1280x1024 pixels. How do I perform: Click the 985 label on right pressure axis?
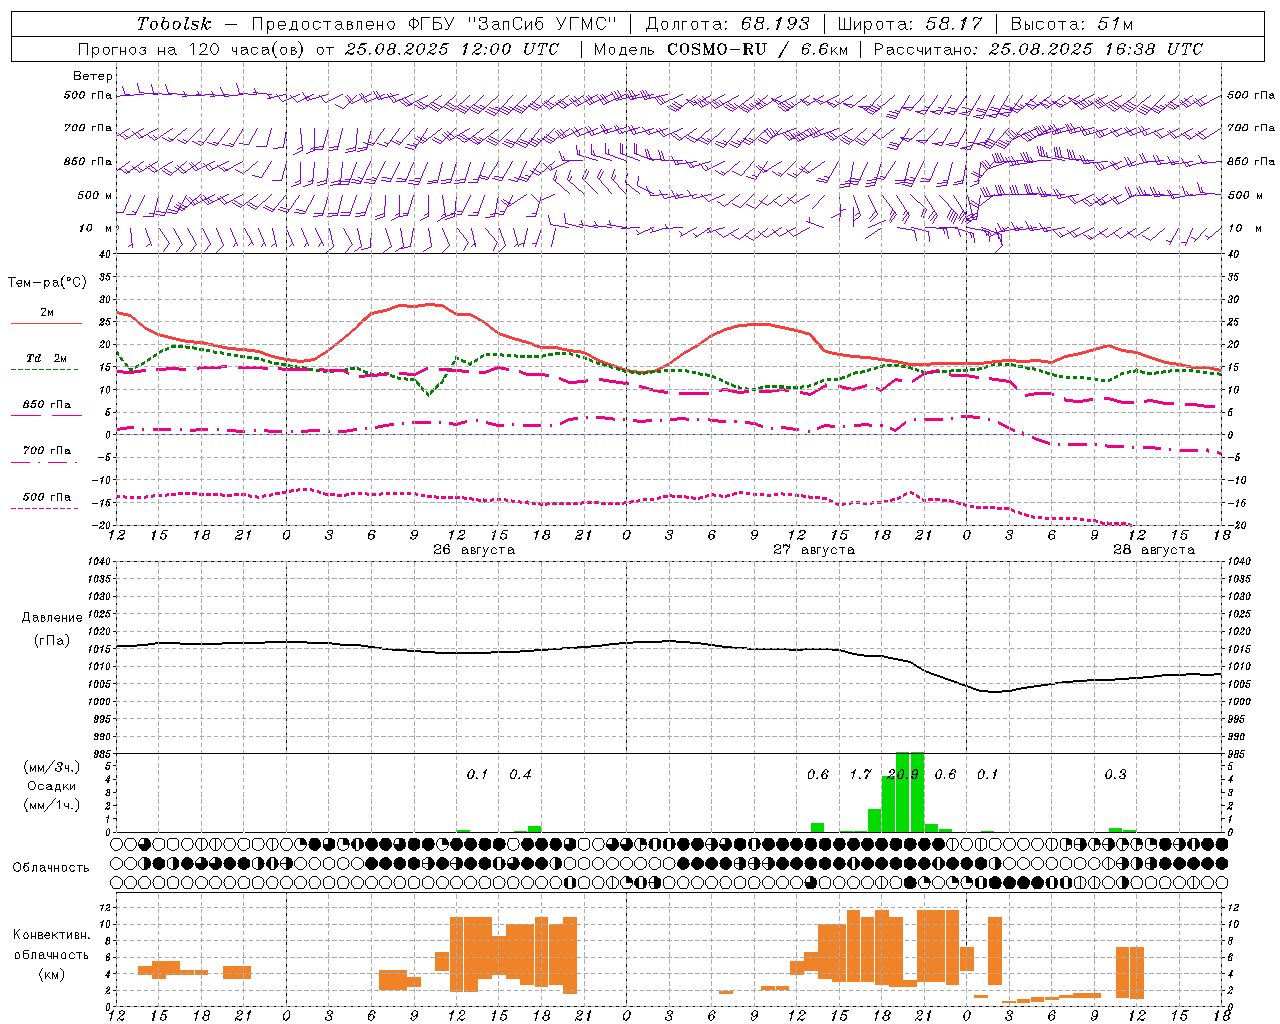[x=1236, y=754]
